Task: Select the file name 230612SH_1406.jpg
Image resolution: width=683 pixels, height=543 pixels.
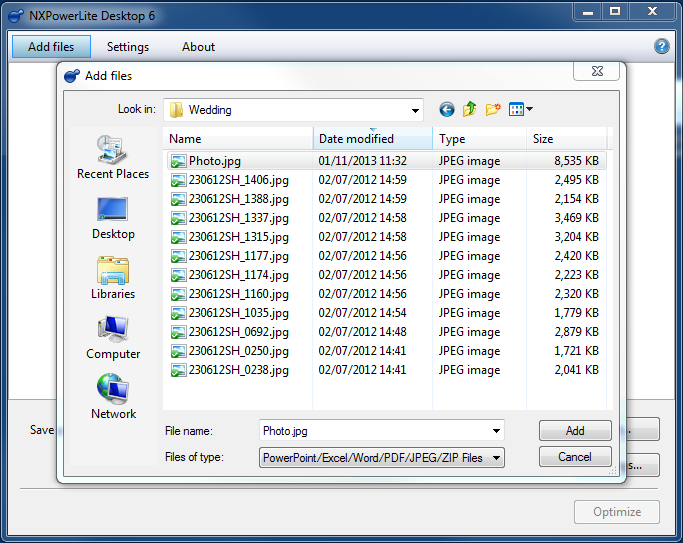Action: tap(239, 180)
